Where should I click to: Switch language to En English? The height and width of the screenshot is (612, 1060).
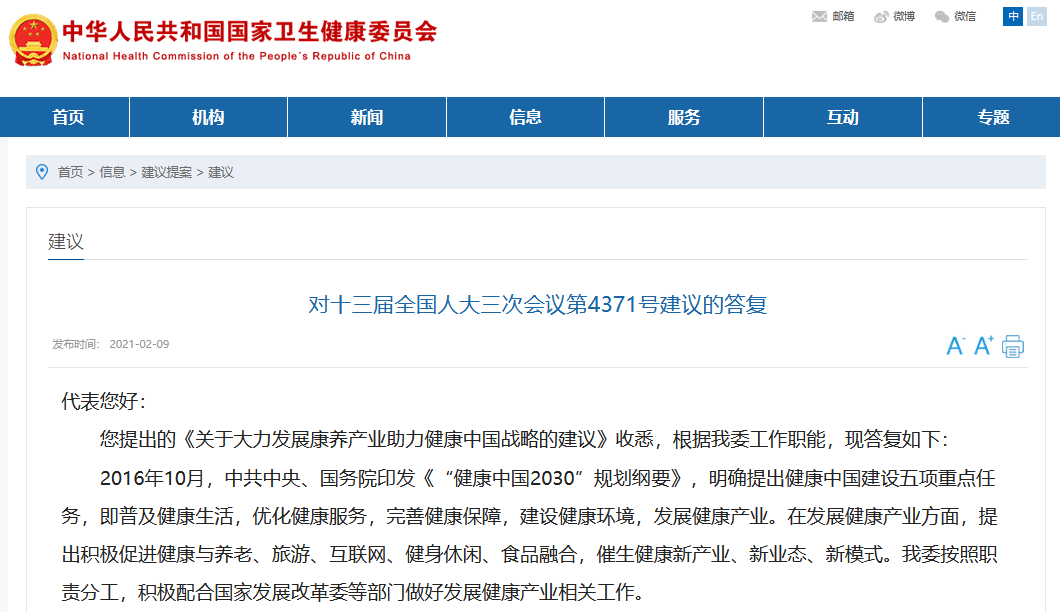pyautogui.click(x=1036, y=16)
